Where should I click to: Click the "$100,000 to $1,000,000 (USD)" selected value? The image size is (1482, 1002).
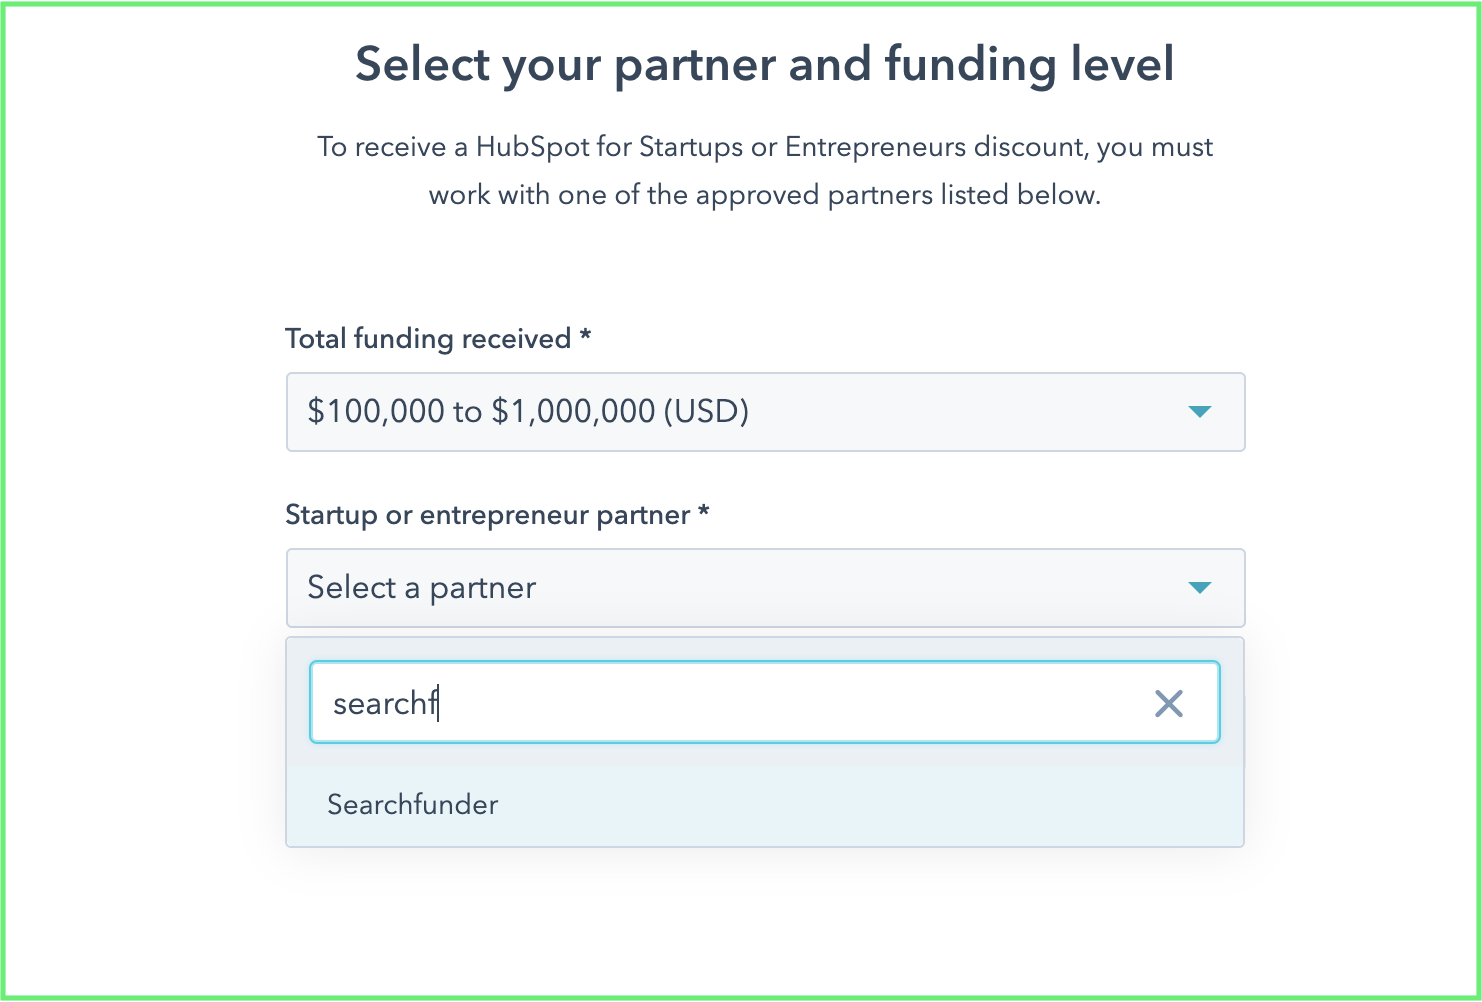pos(528,412)
